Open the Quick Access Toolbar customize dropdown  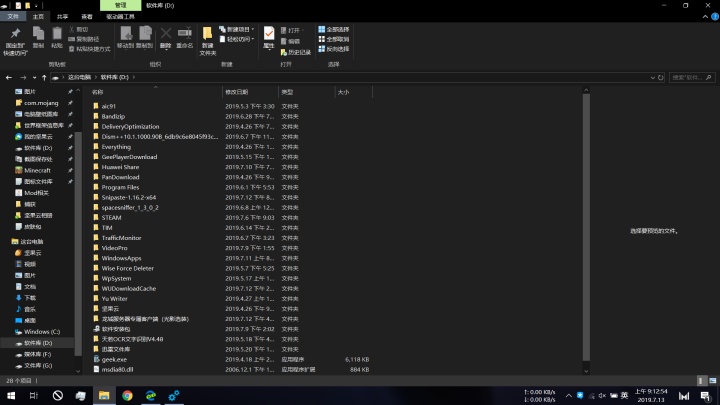pyautogui.click(x=36, y=6)
